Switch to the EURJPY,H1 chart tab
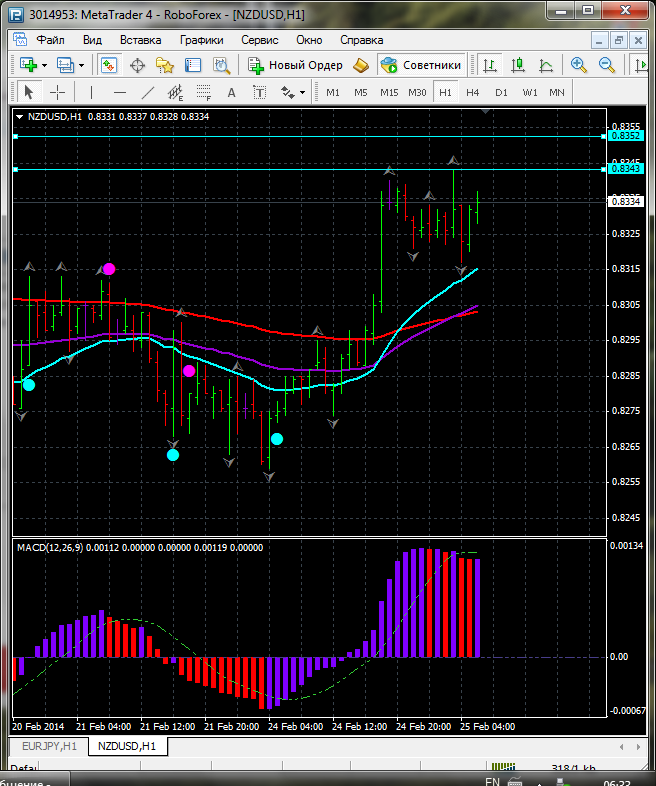This screenshot has height=786, width=656. tap(49, 746)
